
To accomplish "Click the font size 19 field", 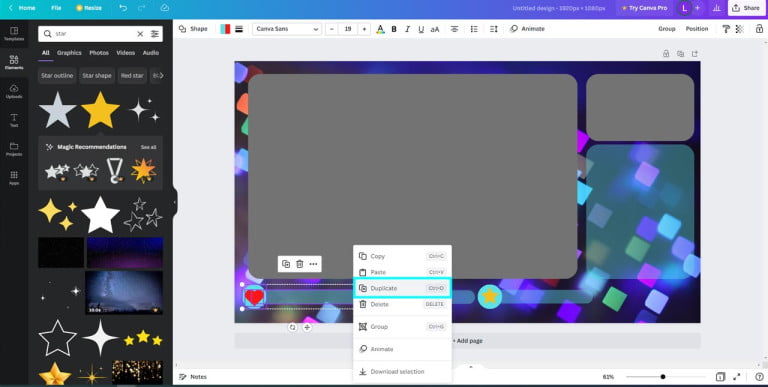I will pyautogui.click(x=348, y=29).
